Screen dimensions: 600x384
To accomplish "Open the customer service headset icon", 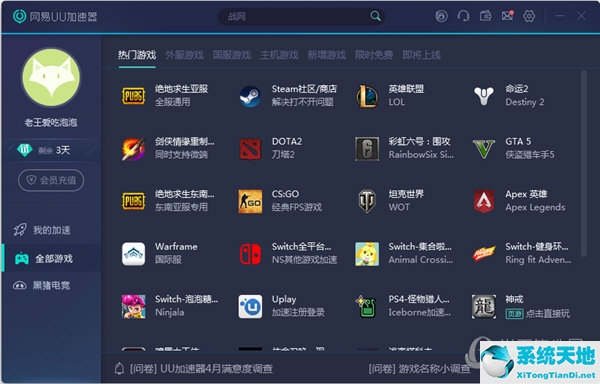I will tap(463, 16).
